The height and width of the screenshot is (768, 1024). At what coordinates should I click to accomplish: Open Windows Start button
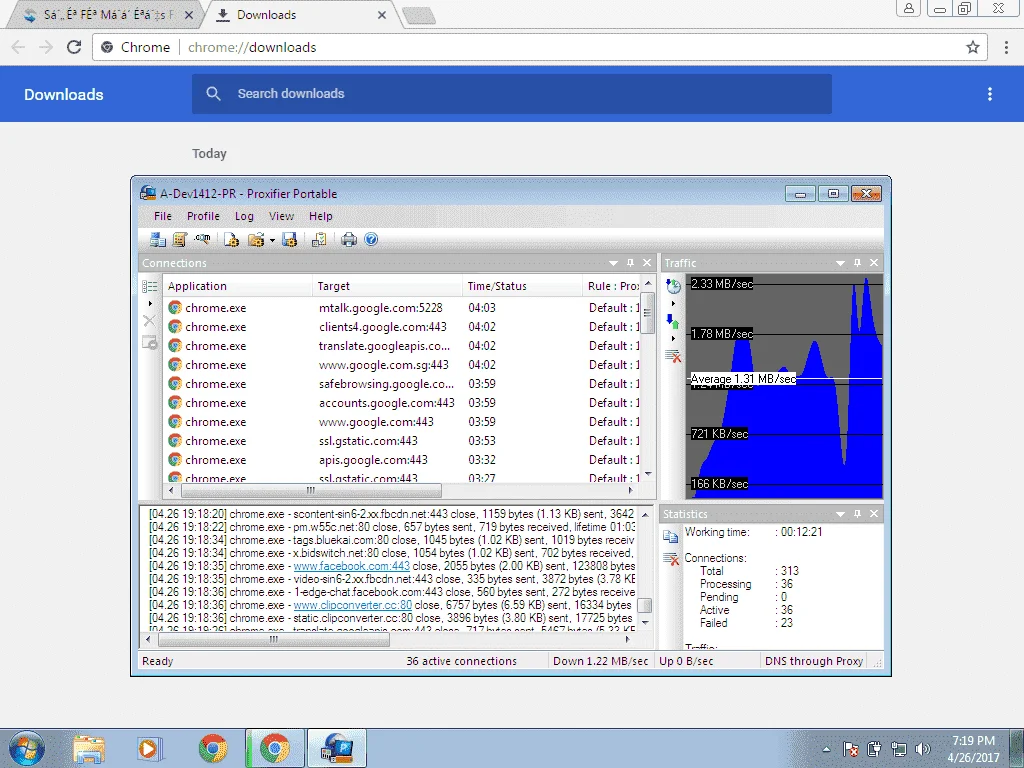tap(27, 748)
